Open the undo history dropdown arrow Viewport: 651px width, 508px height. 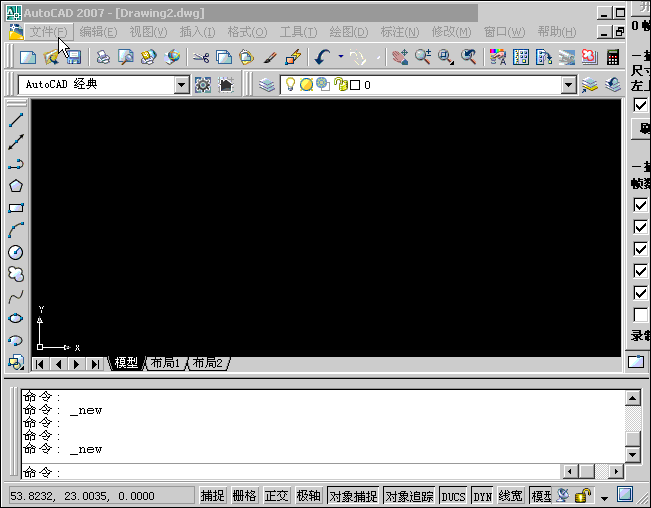pyautogui.click(x=341, y=58)
